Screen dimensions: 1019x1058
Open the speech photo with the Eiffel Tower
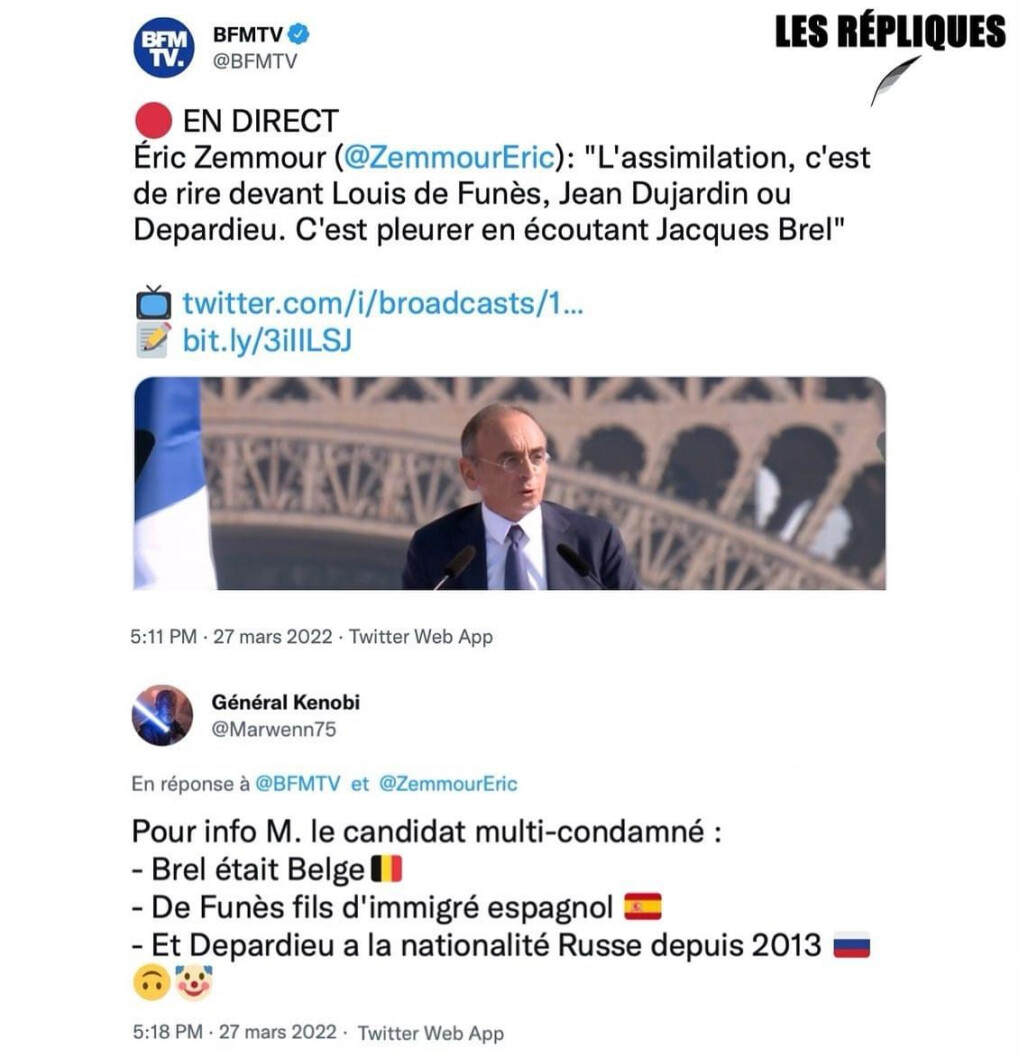tap(510, 483)
